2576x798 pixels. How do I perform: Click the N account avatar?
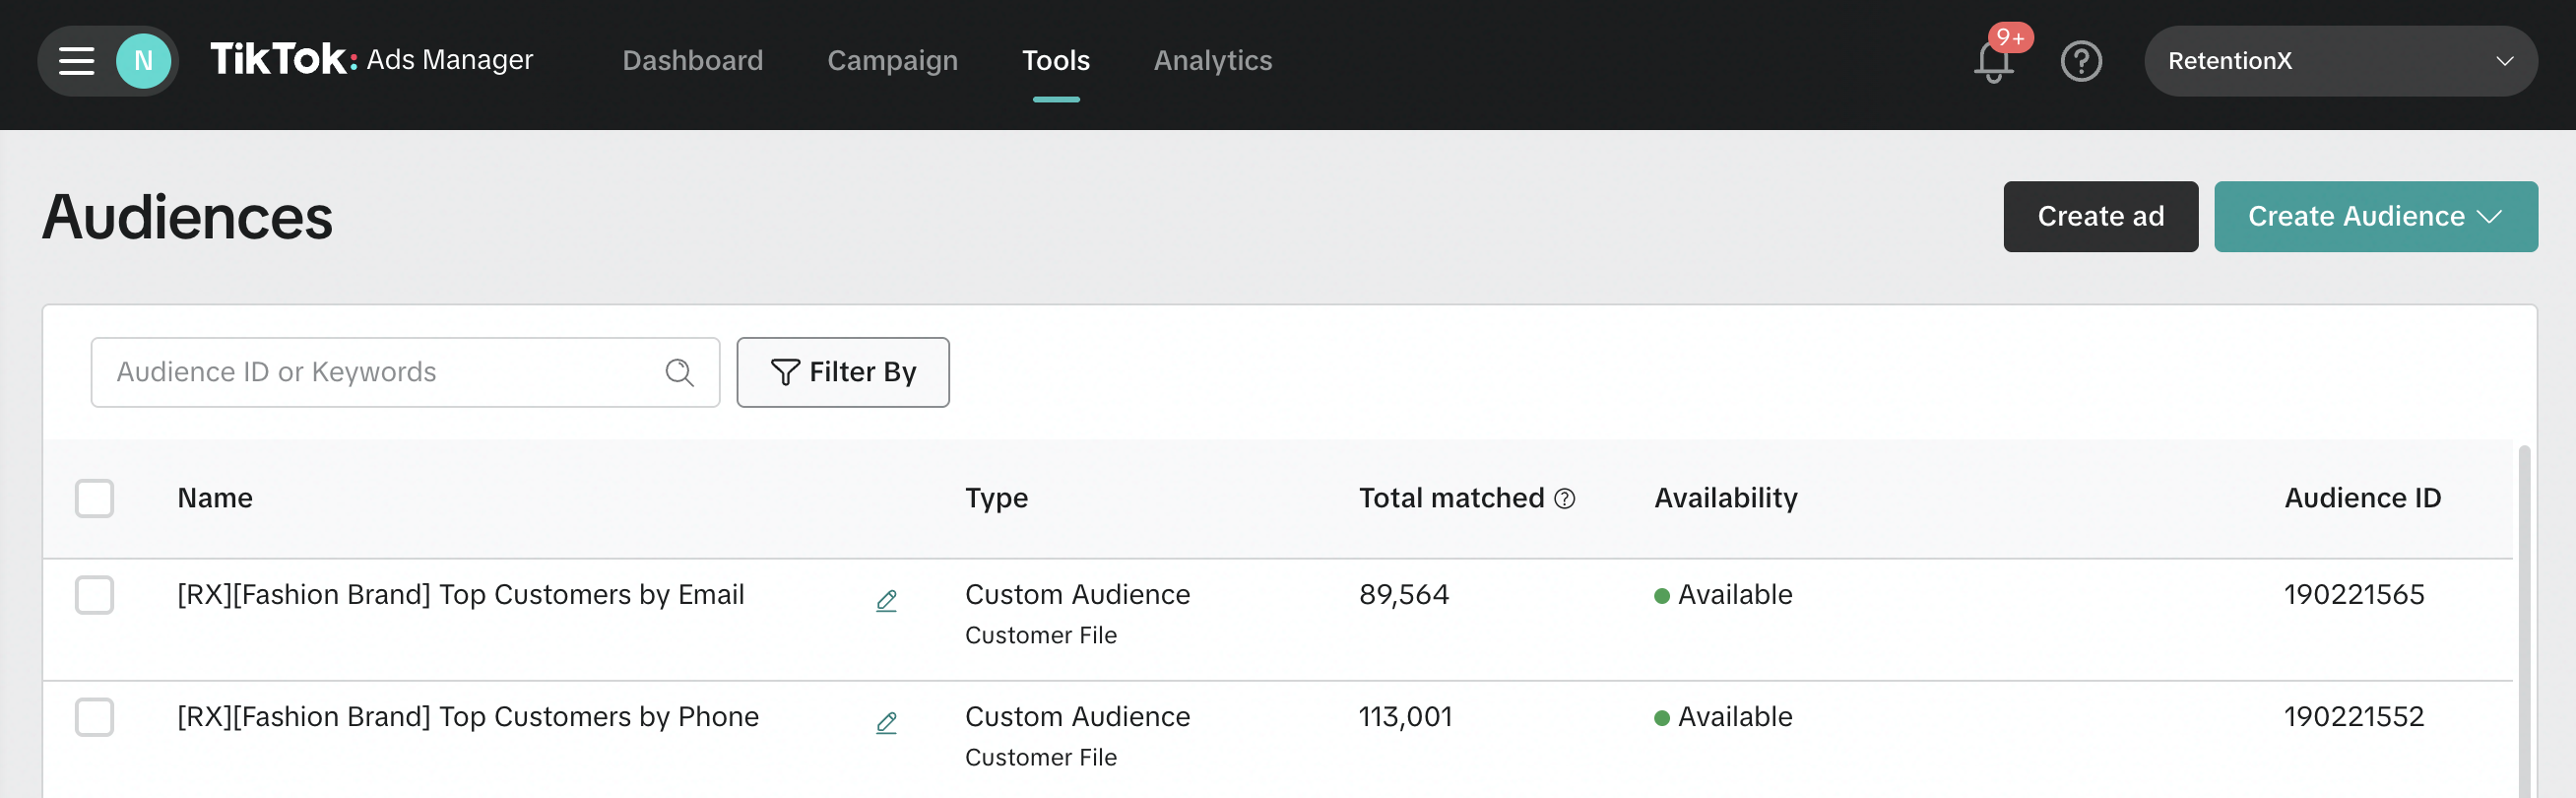click(143, 61)
